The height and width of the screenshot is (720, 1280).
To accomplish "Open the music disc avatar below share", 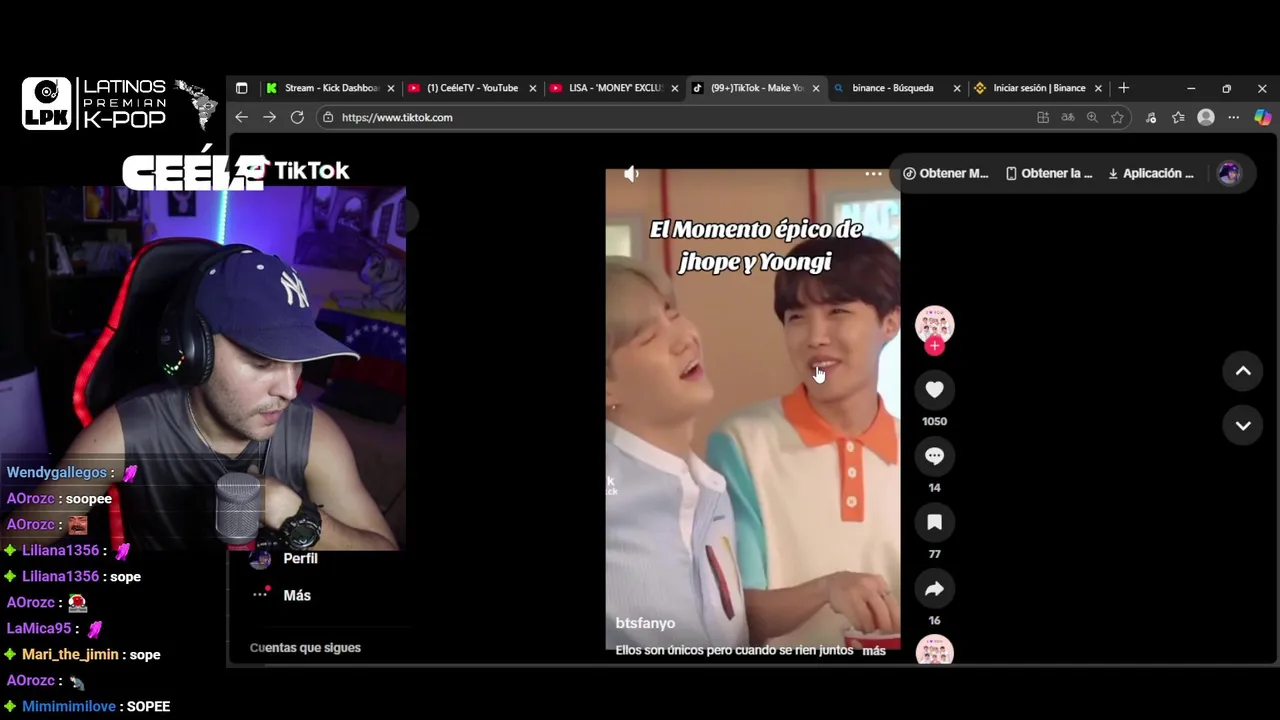I will (934, 651).
